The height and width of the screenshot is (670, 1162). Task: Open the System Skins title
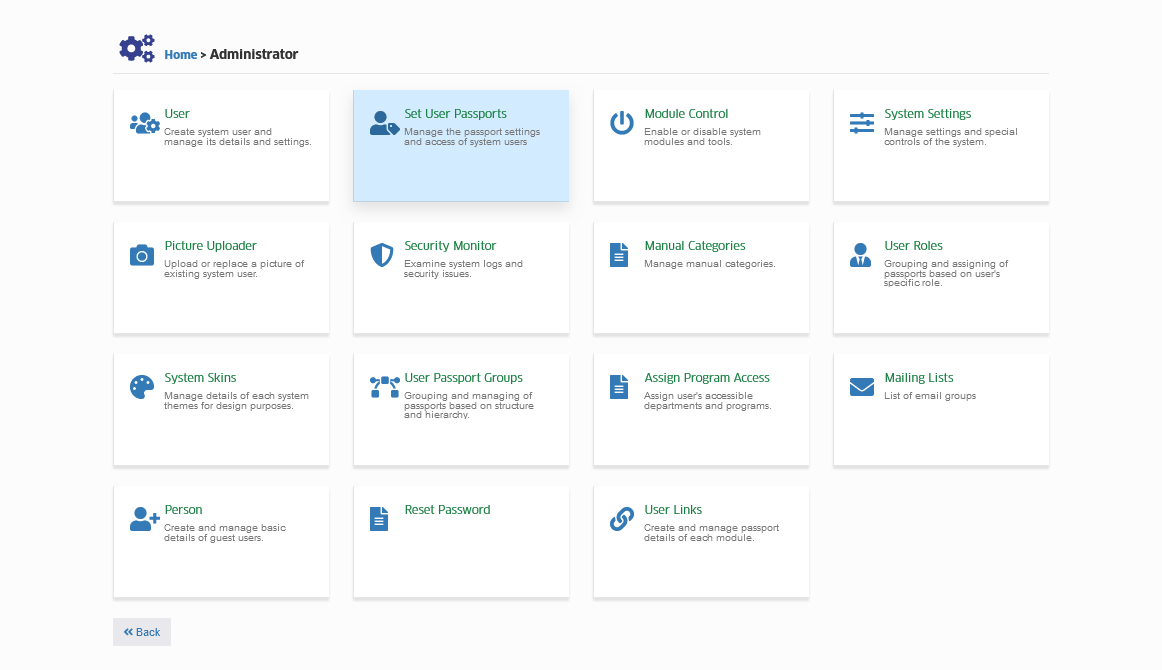tap(200, 378)
